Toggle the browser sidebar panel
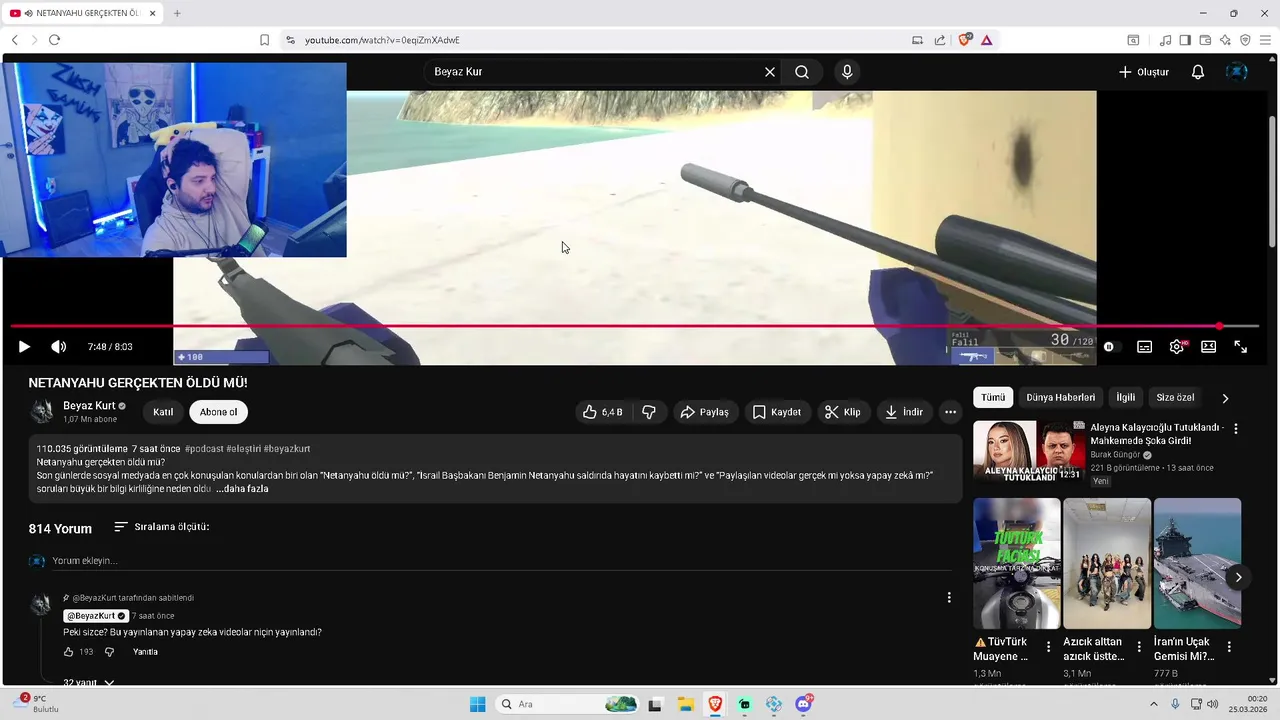The width and height of the screenshot is (1280, 720). click(1185, 40)
